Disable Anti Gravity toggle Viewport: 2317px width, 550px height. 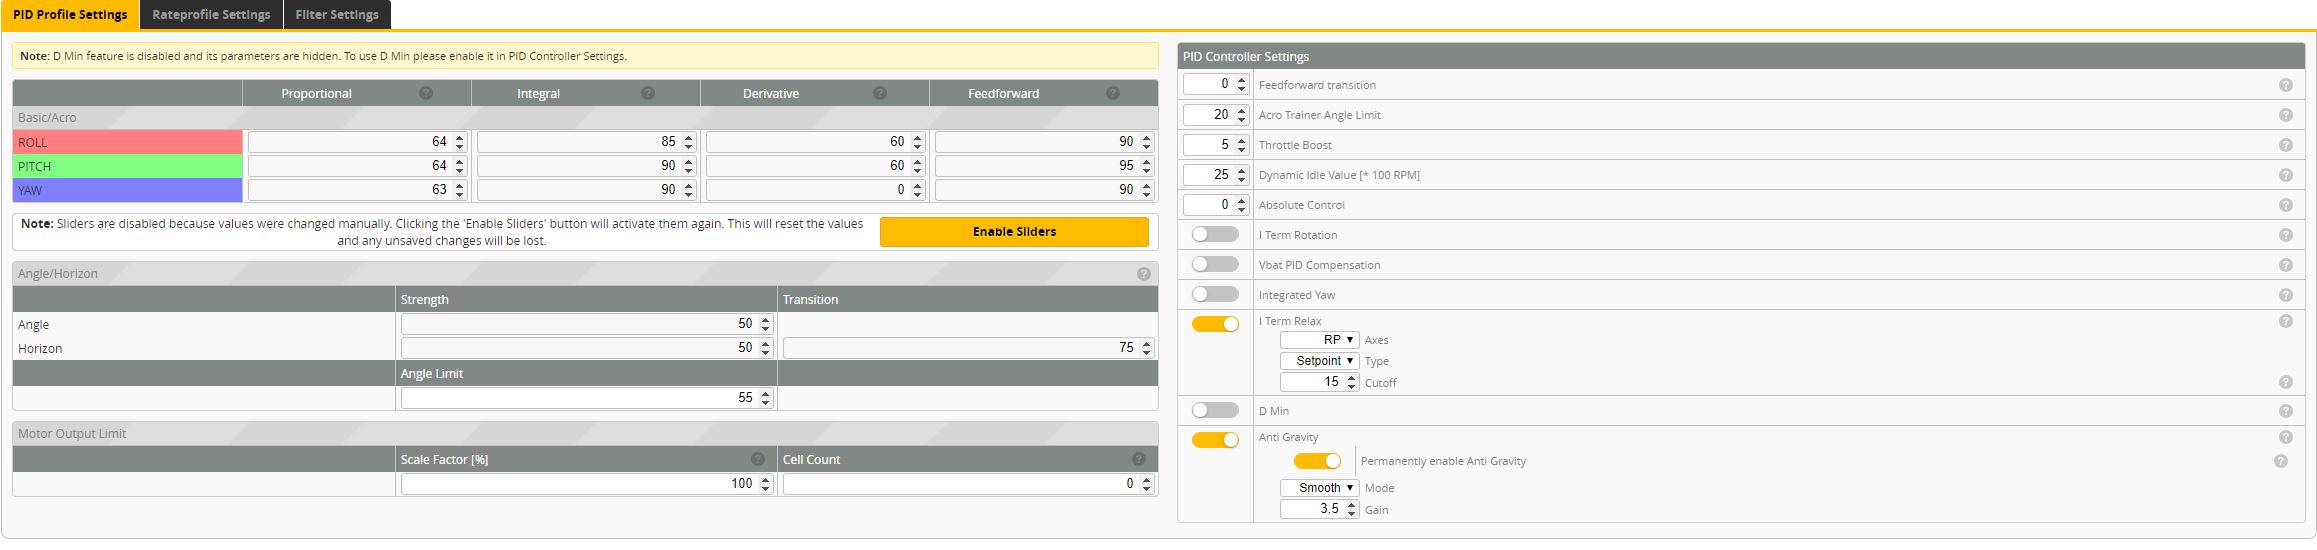1215,440
